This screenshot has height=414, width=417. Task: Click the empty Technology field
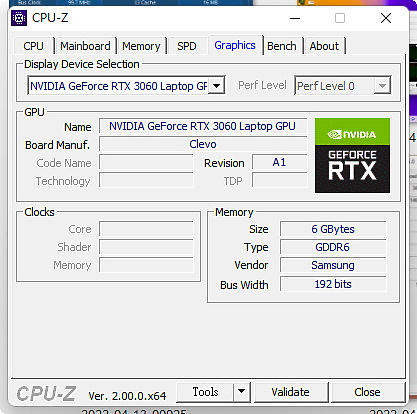pyautogui.click(x=146, y=181)
